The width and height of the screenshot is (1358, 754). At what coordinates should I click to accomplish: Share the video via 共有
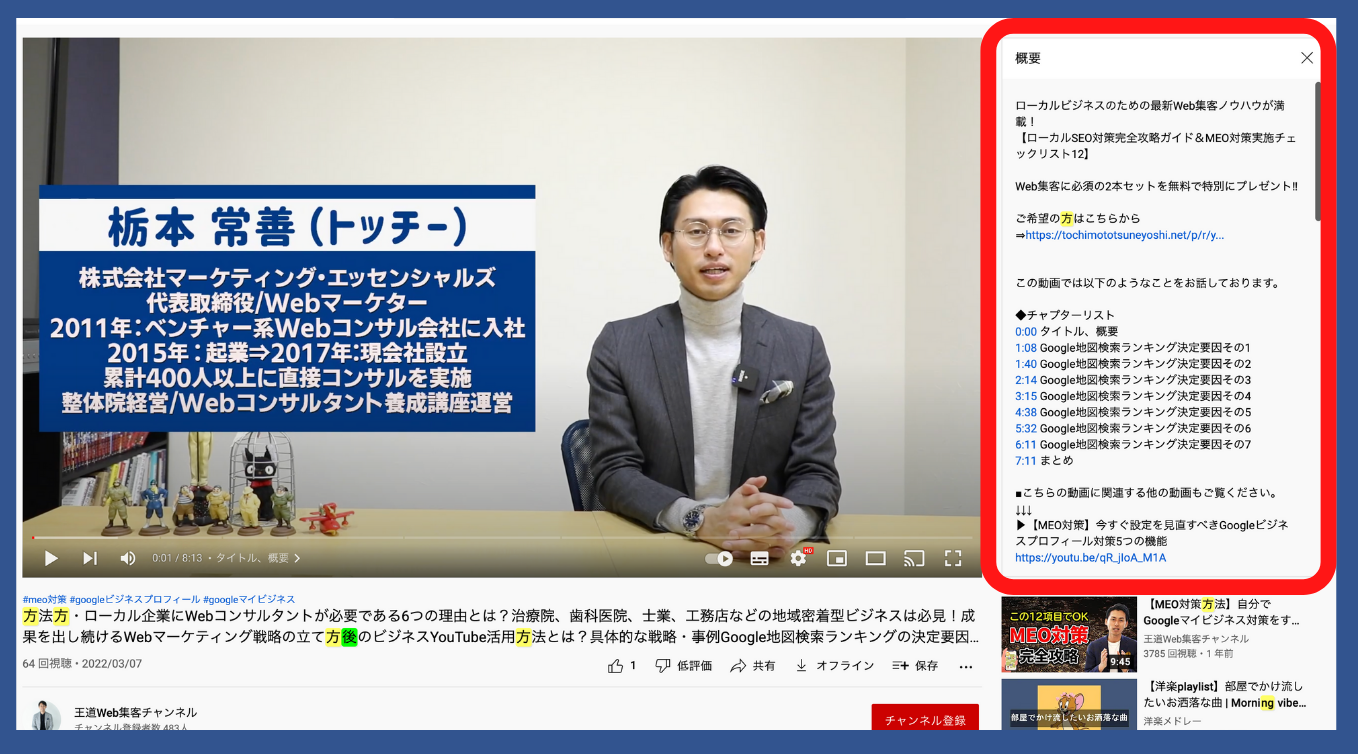[753, 666]
